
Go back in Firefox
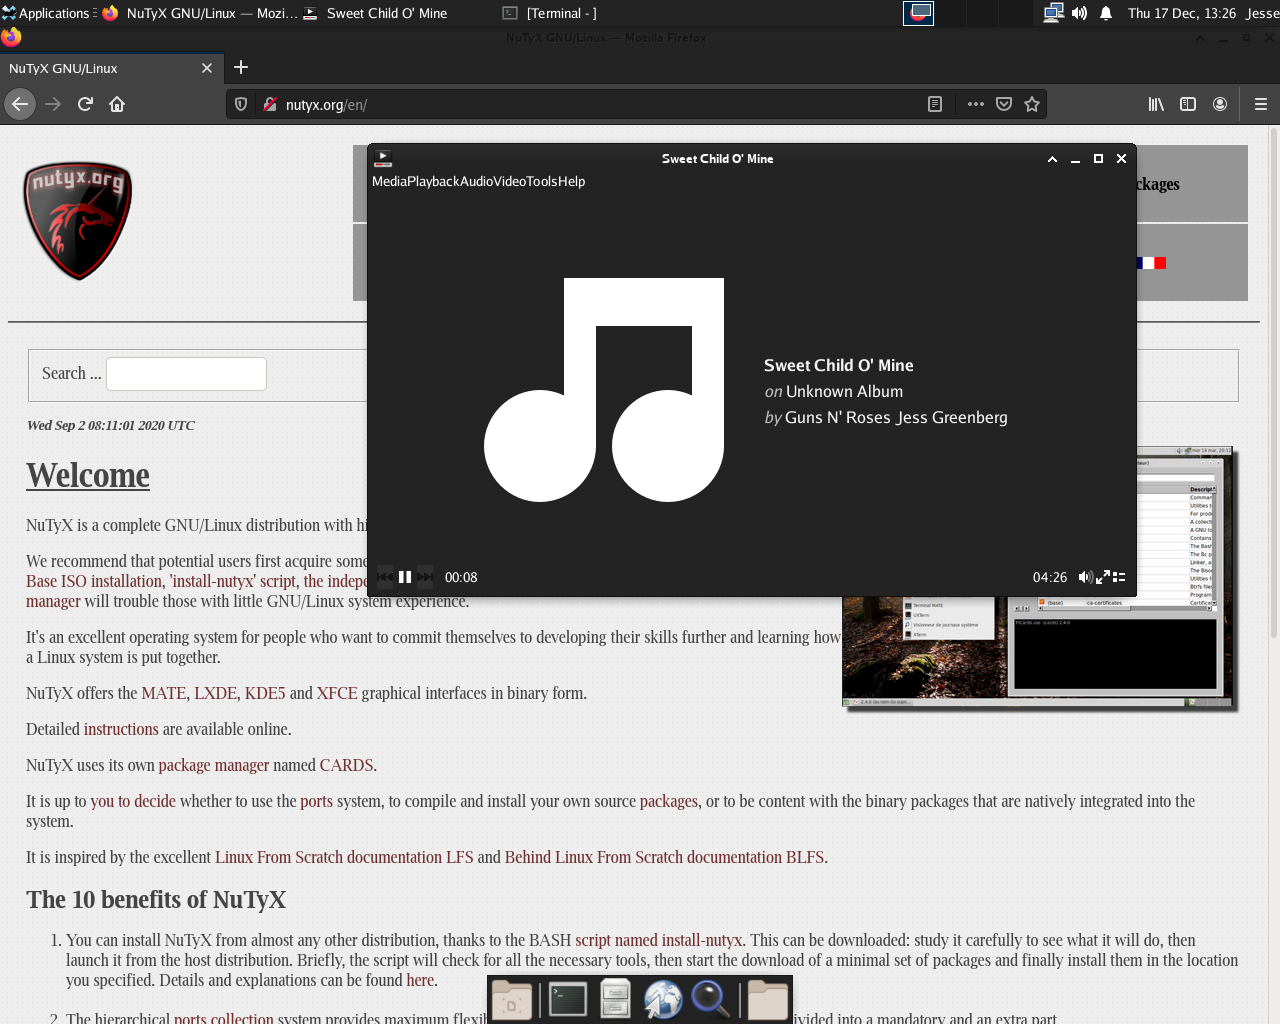point(20,104)
